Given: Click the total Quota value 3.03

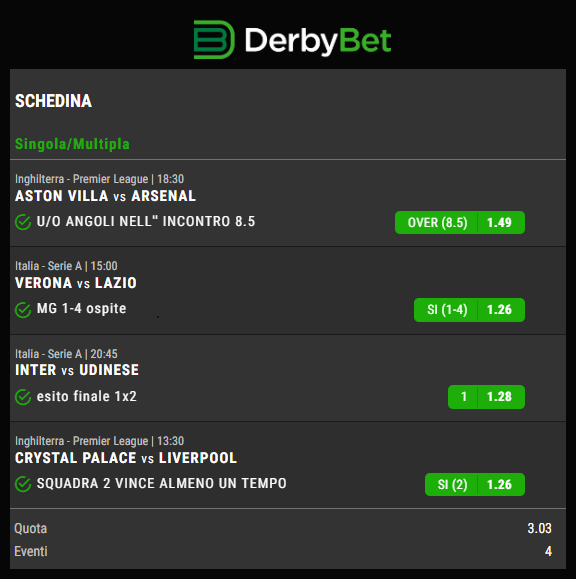Looking at the screenshot, I should coord(539,528).
